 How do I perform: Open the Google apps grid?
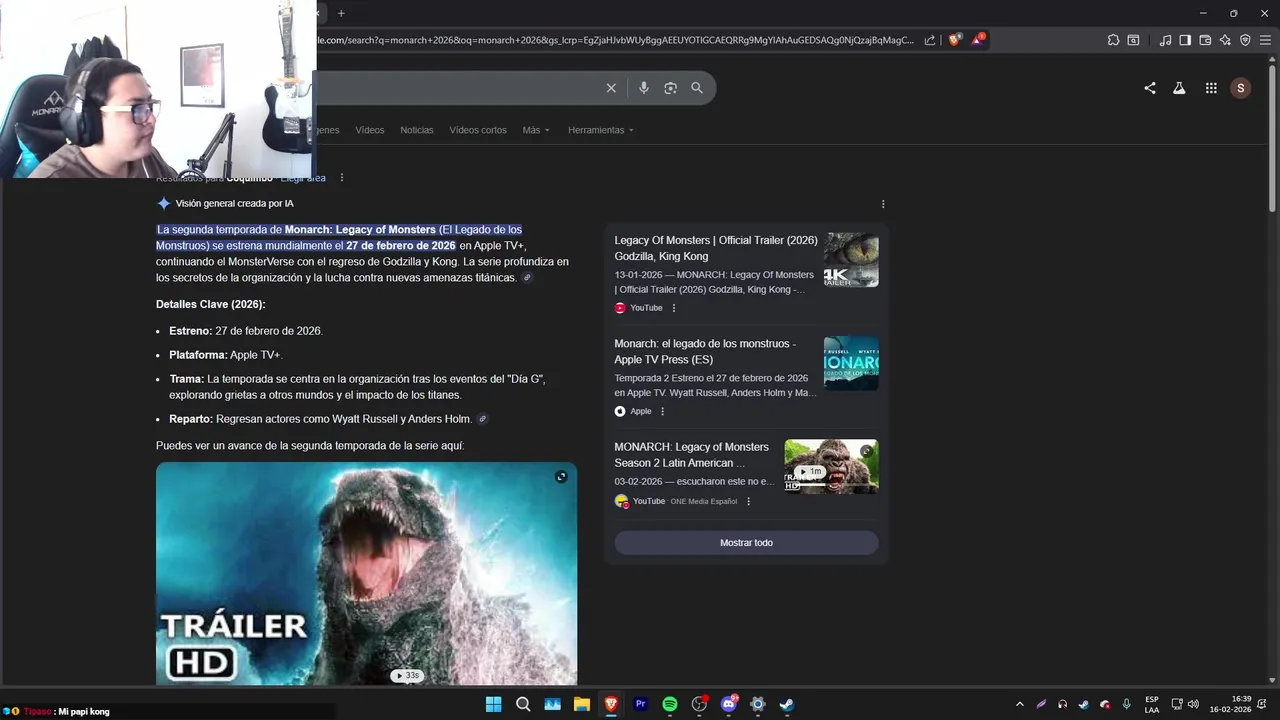pyautogui.click(x=1211, y=88)
